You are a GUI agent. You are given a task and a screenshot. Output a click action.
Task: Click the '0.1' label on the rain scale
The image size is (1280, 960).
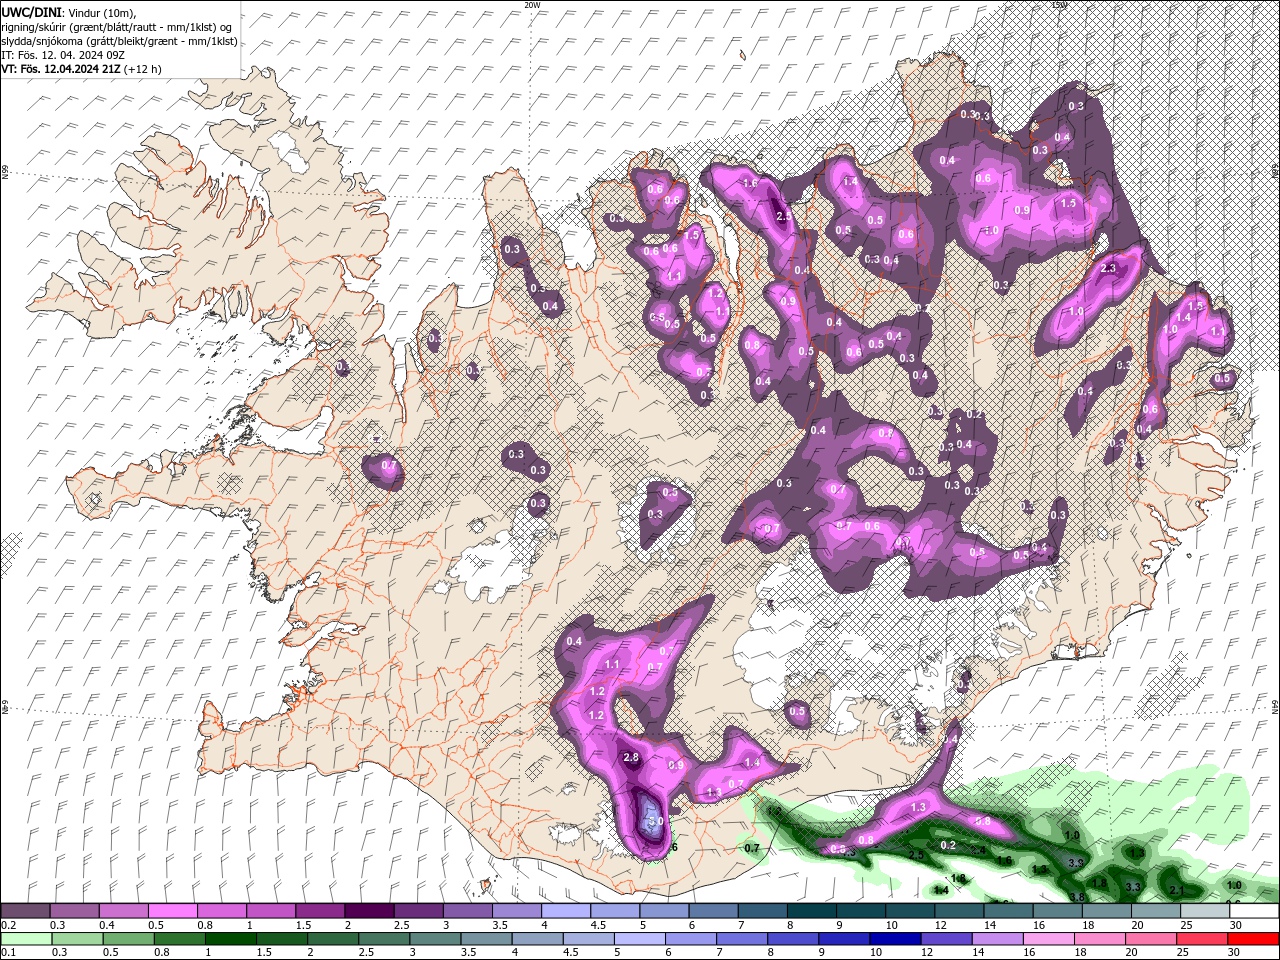click(8, 953)
